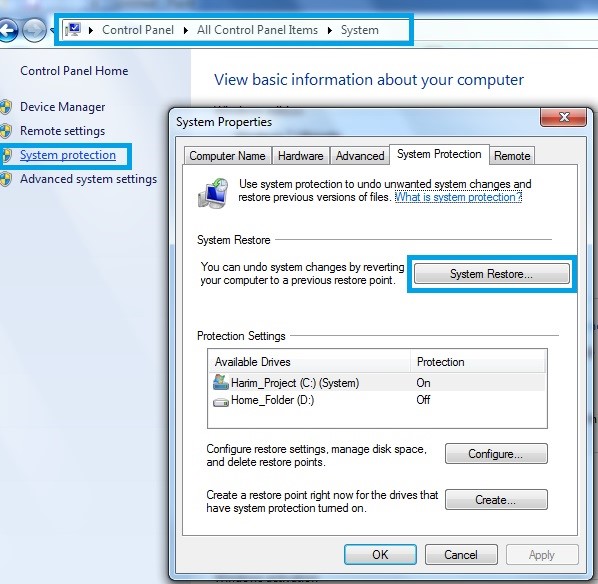Expand the arrow before System breadcrumb
598x584 pixels.
(x=330, y=30)
